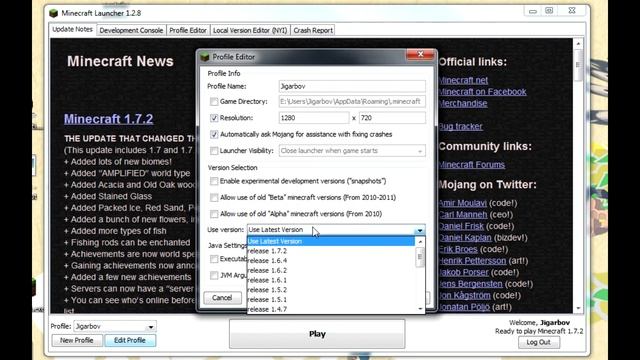
Task: Allow old Beta minecraft versions checkbox
Action: click(214, 198)
